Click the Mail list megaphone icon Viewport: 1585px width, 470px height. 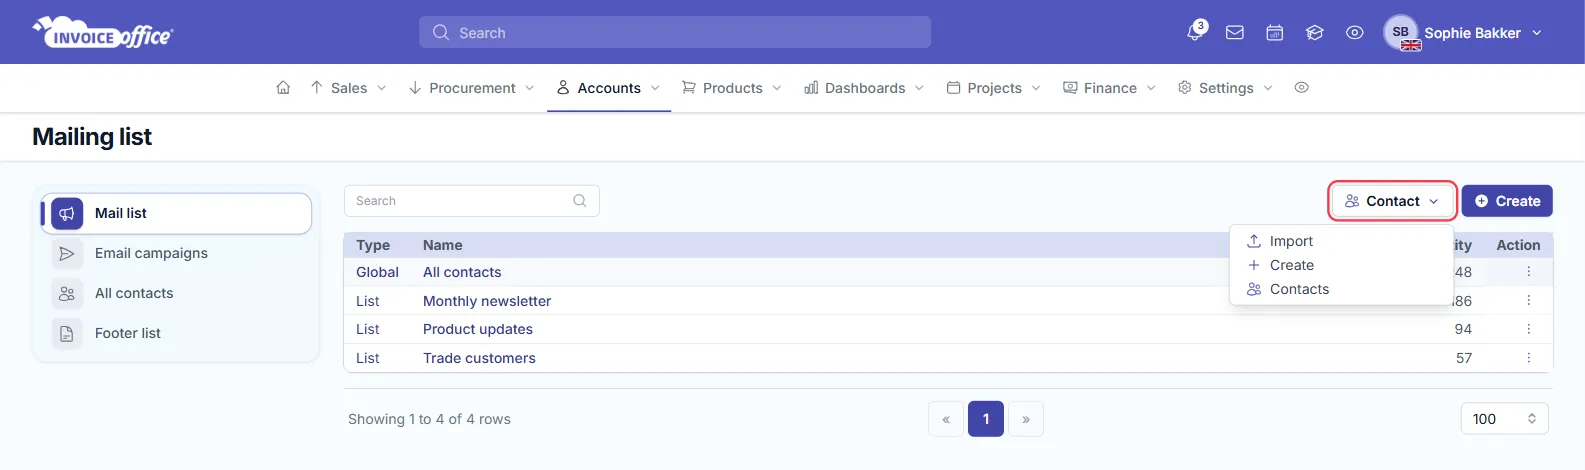point(67,213)
